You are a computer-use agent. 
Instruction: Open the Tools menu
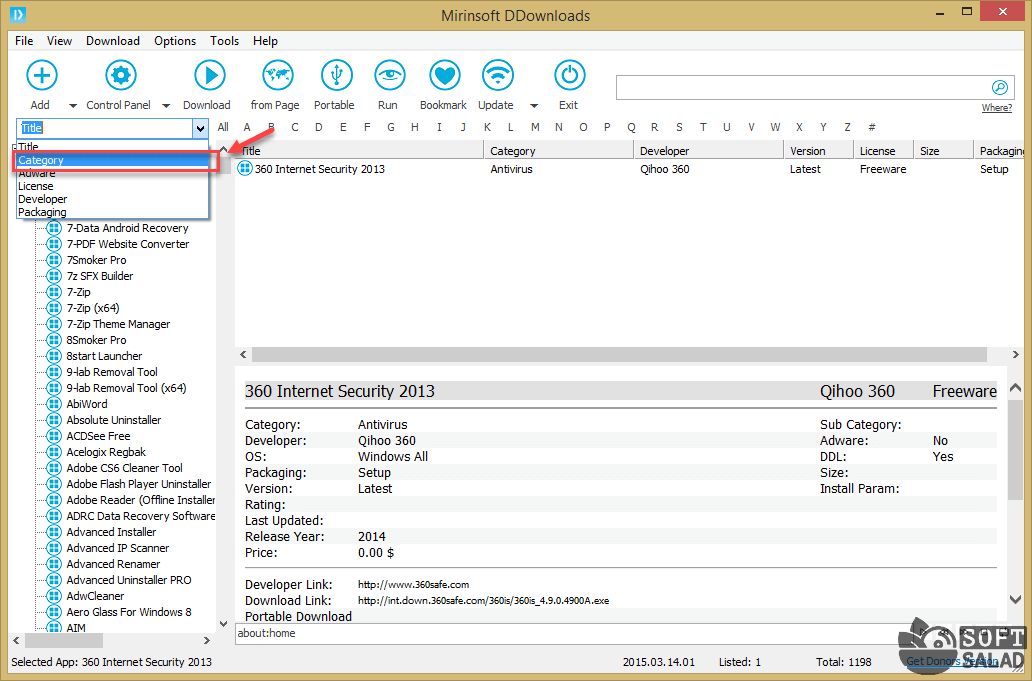click(x=224, y=41)
